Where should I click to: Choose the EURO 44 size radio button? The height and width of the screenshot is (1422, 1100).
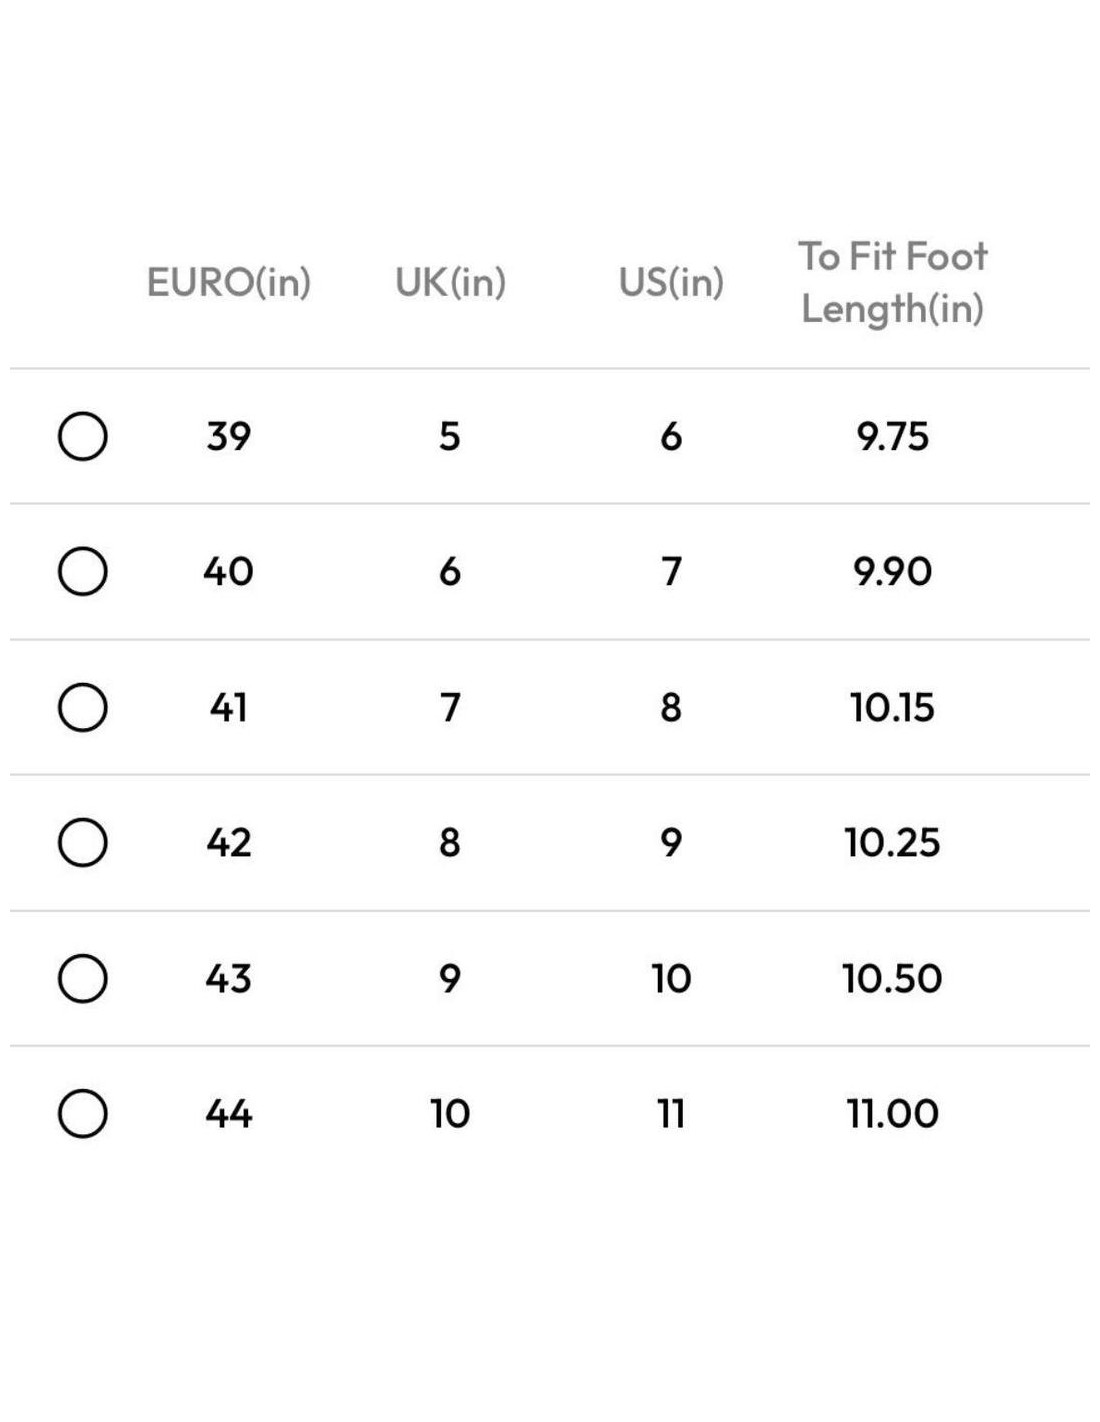tap(83, 1113)
